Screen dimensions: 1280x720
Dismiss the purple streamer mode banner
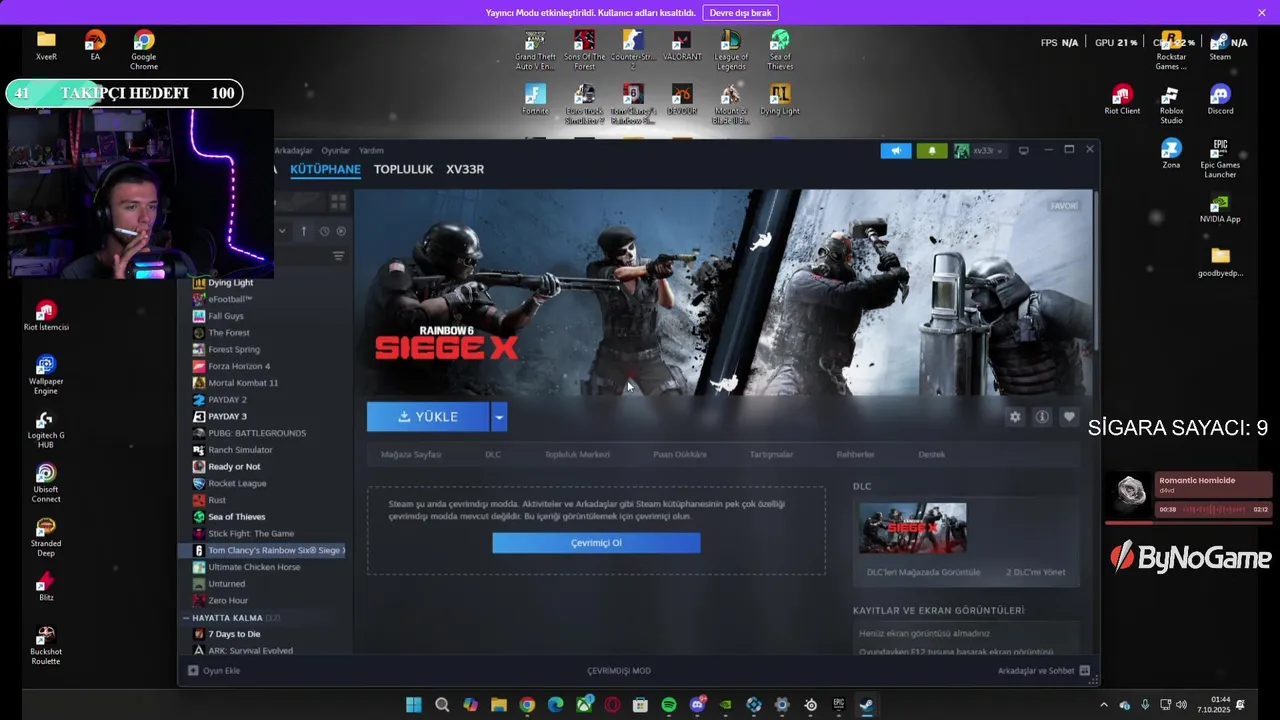coord(1262,13)
